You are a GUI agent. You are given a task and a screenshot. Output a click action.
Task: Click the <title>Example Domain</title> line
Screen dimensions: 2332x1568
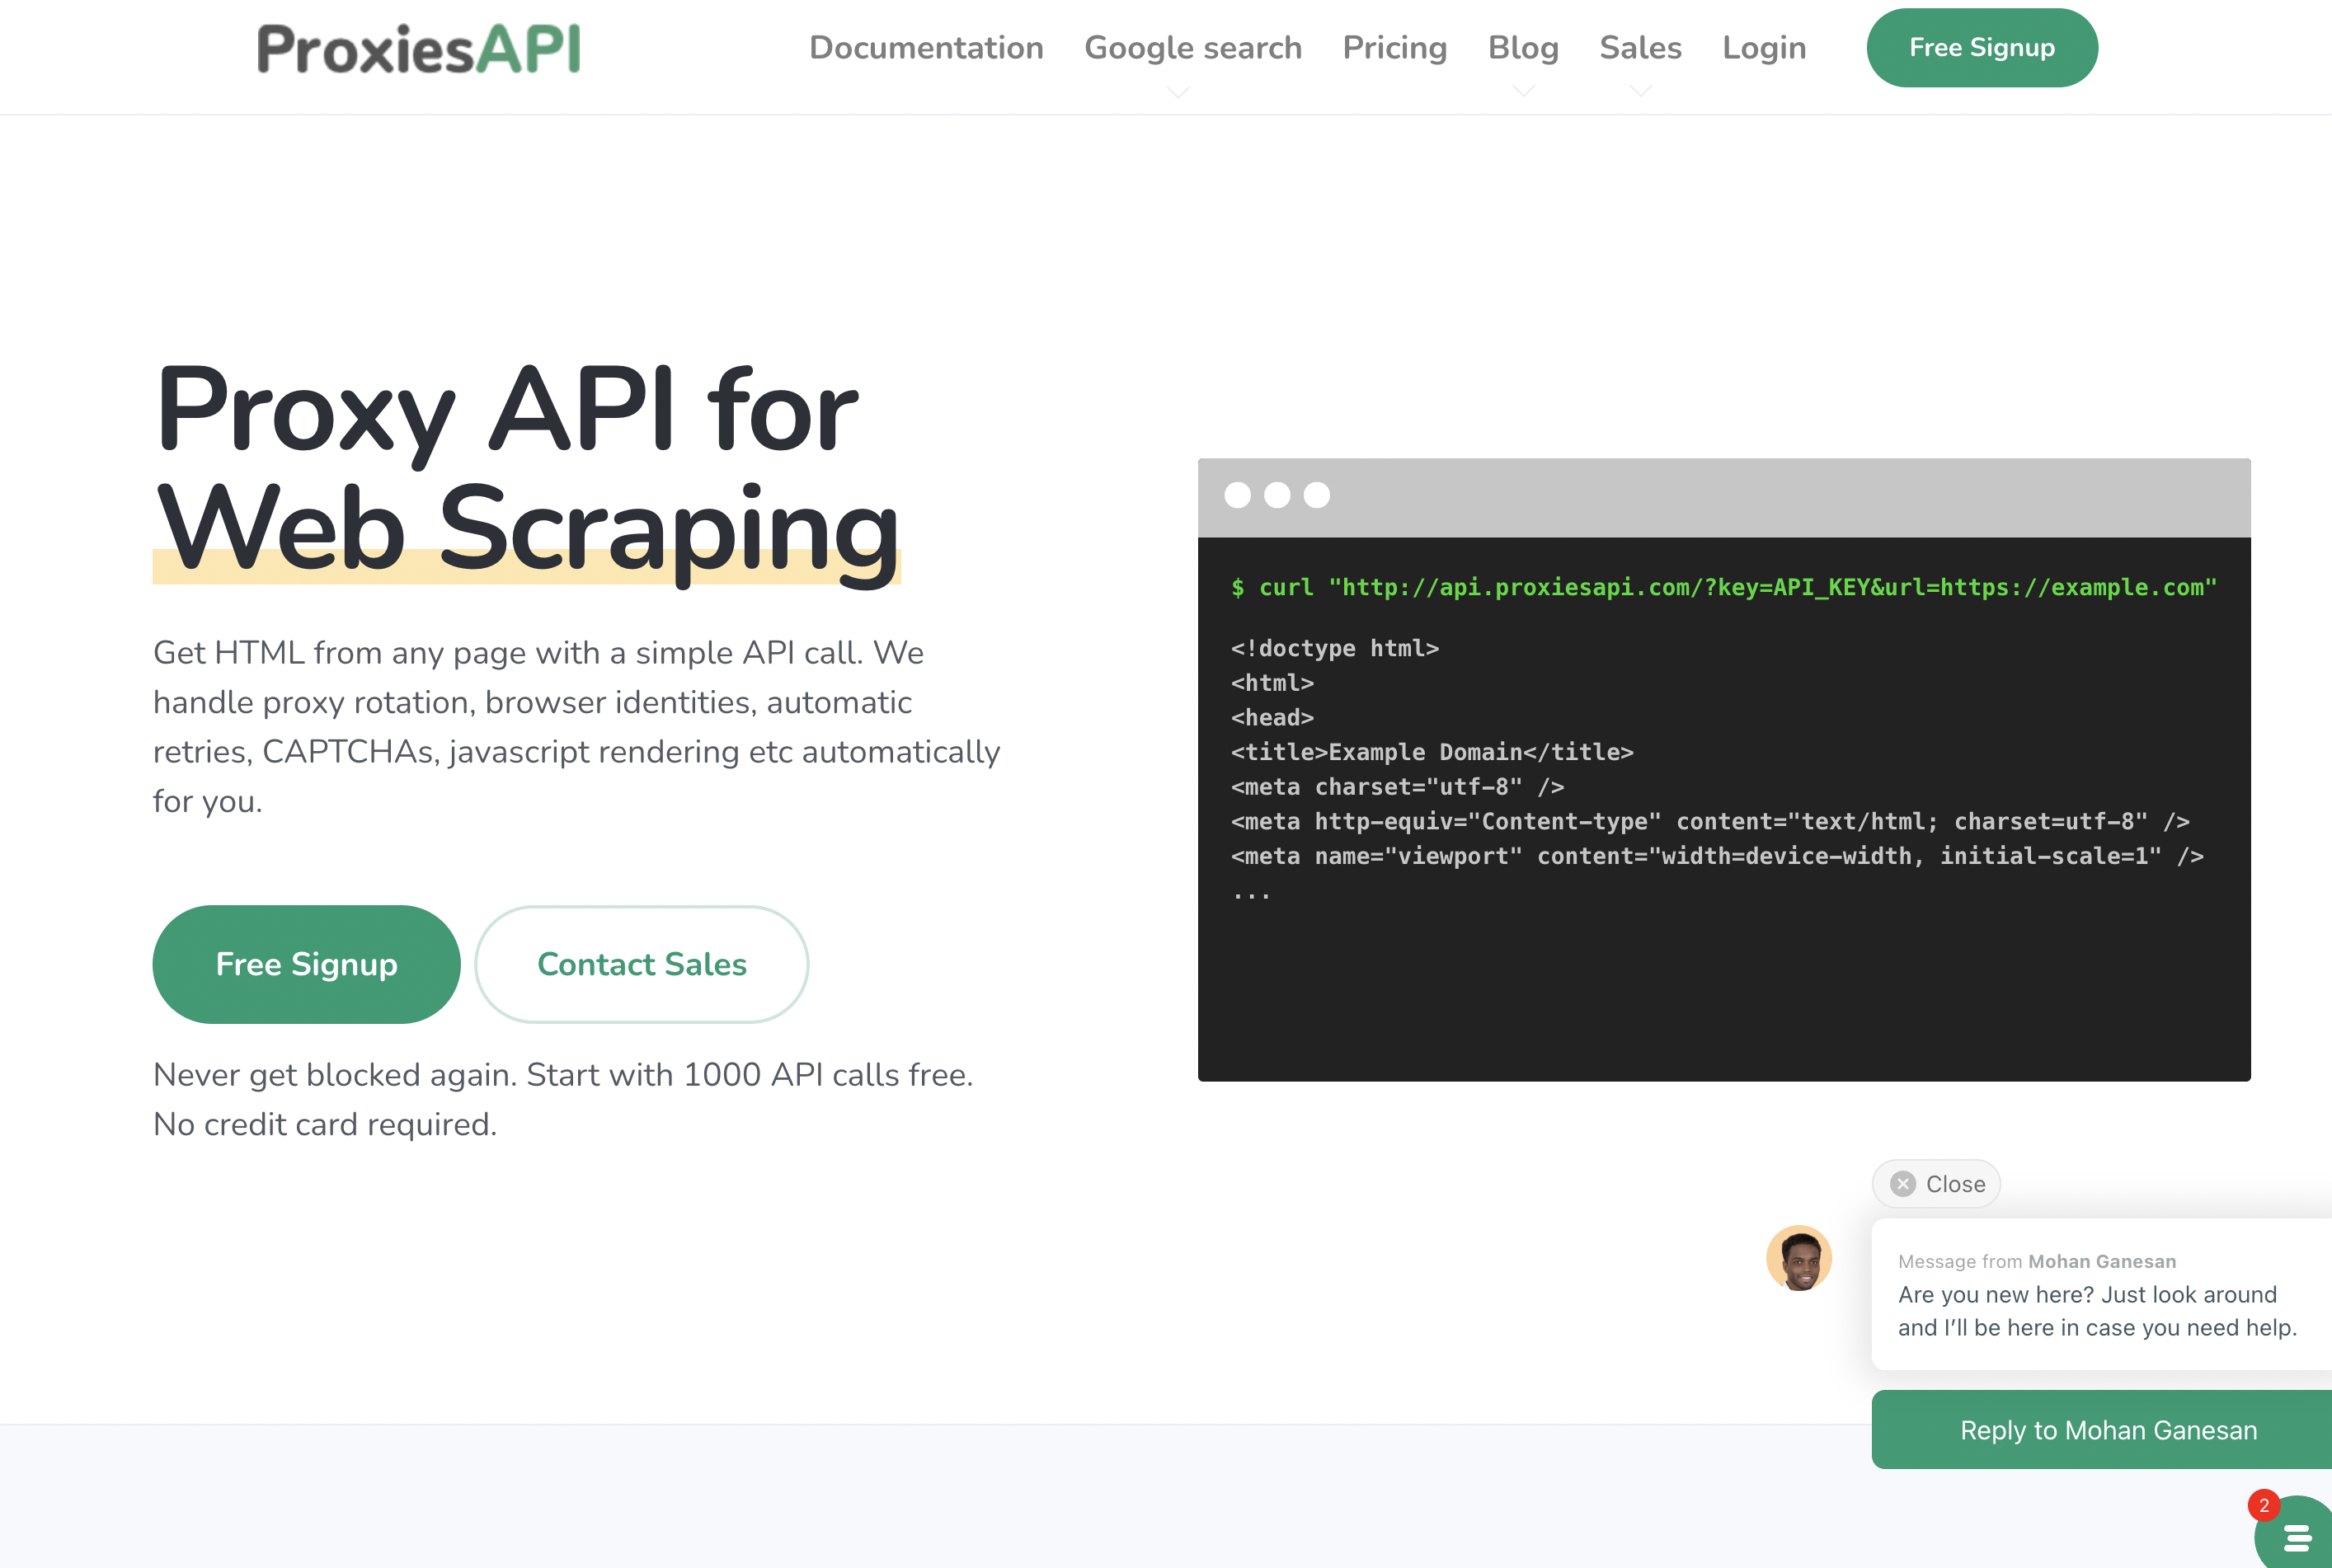1432,752
